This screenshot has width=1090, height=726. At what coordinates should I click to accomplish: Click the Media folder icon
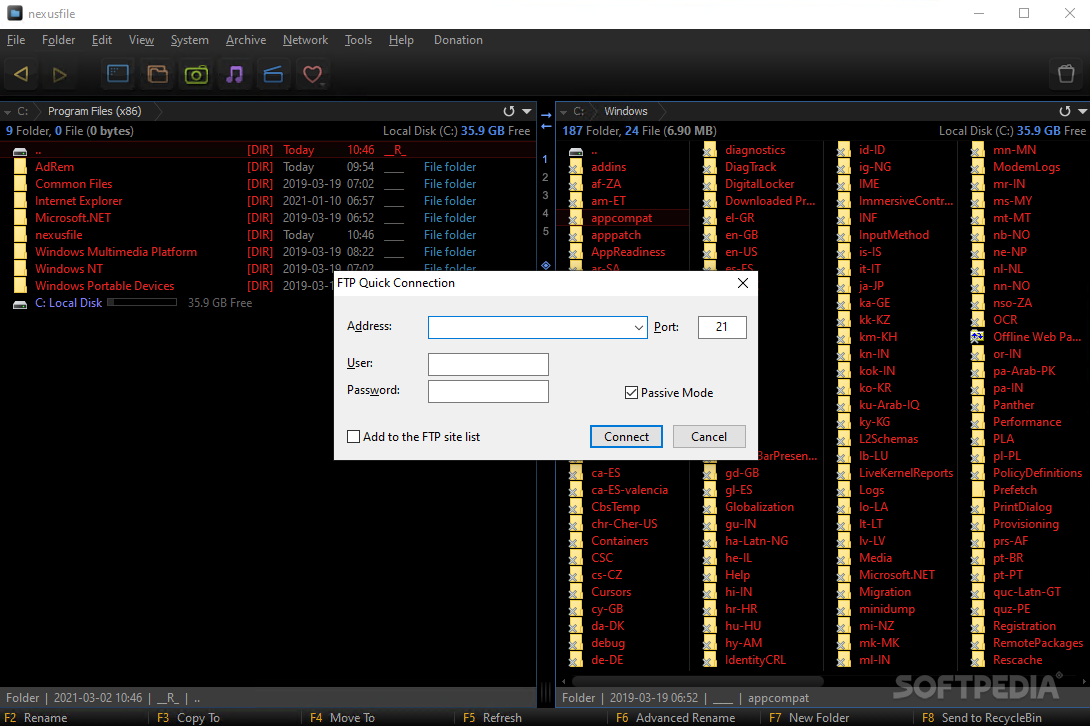(843, 558)
